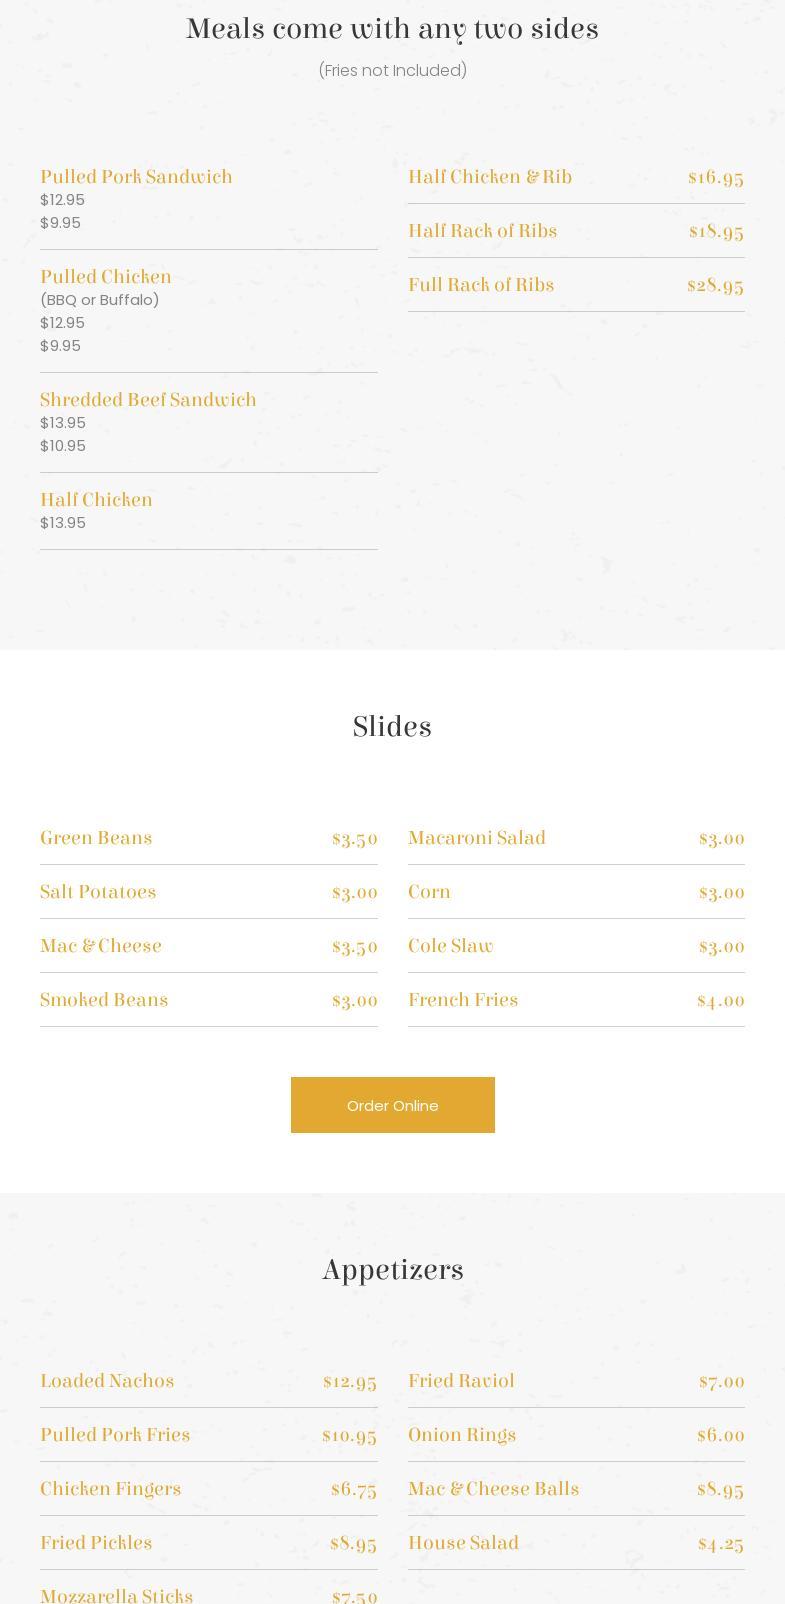785x1604 pixels.
Task: Click French Fries side item
Action: pos(463,1000)
